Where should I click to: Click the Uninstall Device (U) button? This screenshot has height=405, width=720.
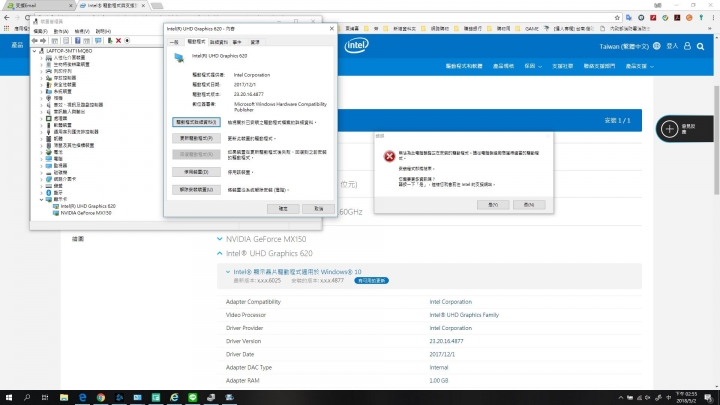[x=196, y=190]
